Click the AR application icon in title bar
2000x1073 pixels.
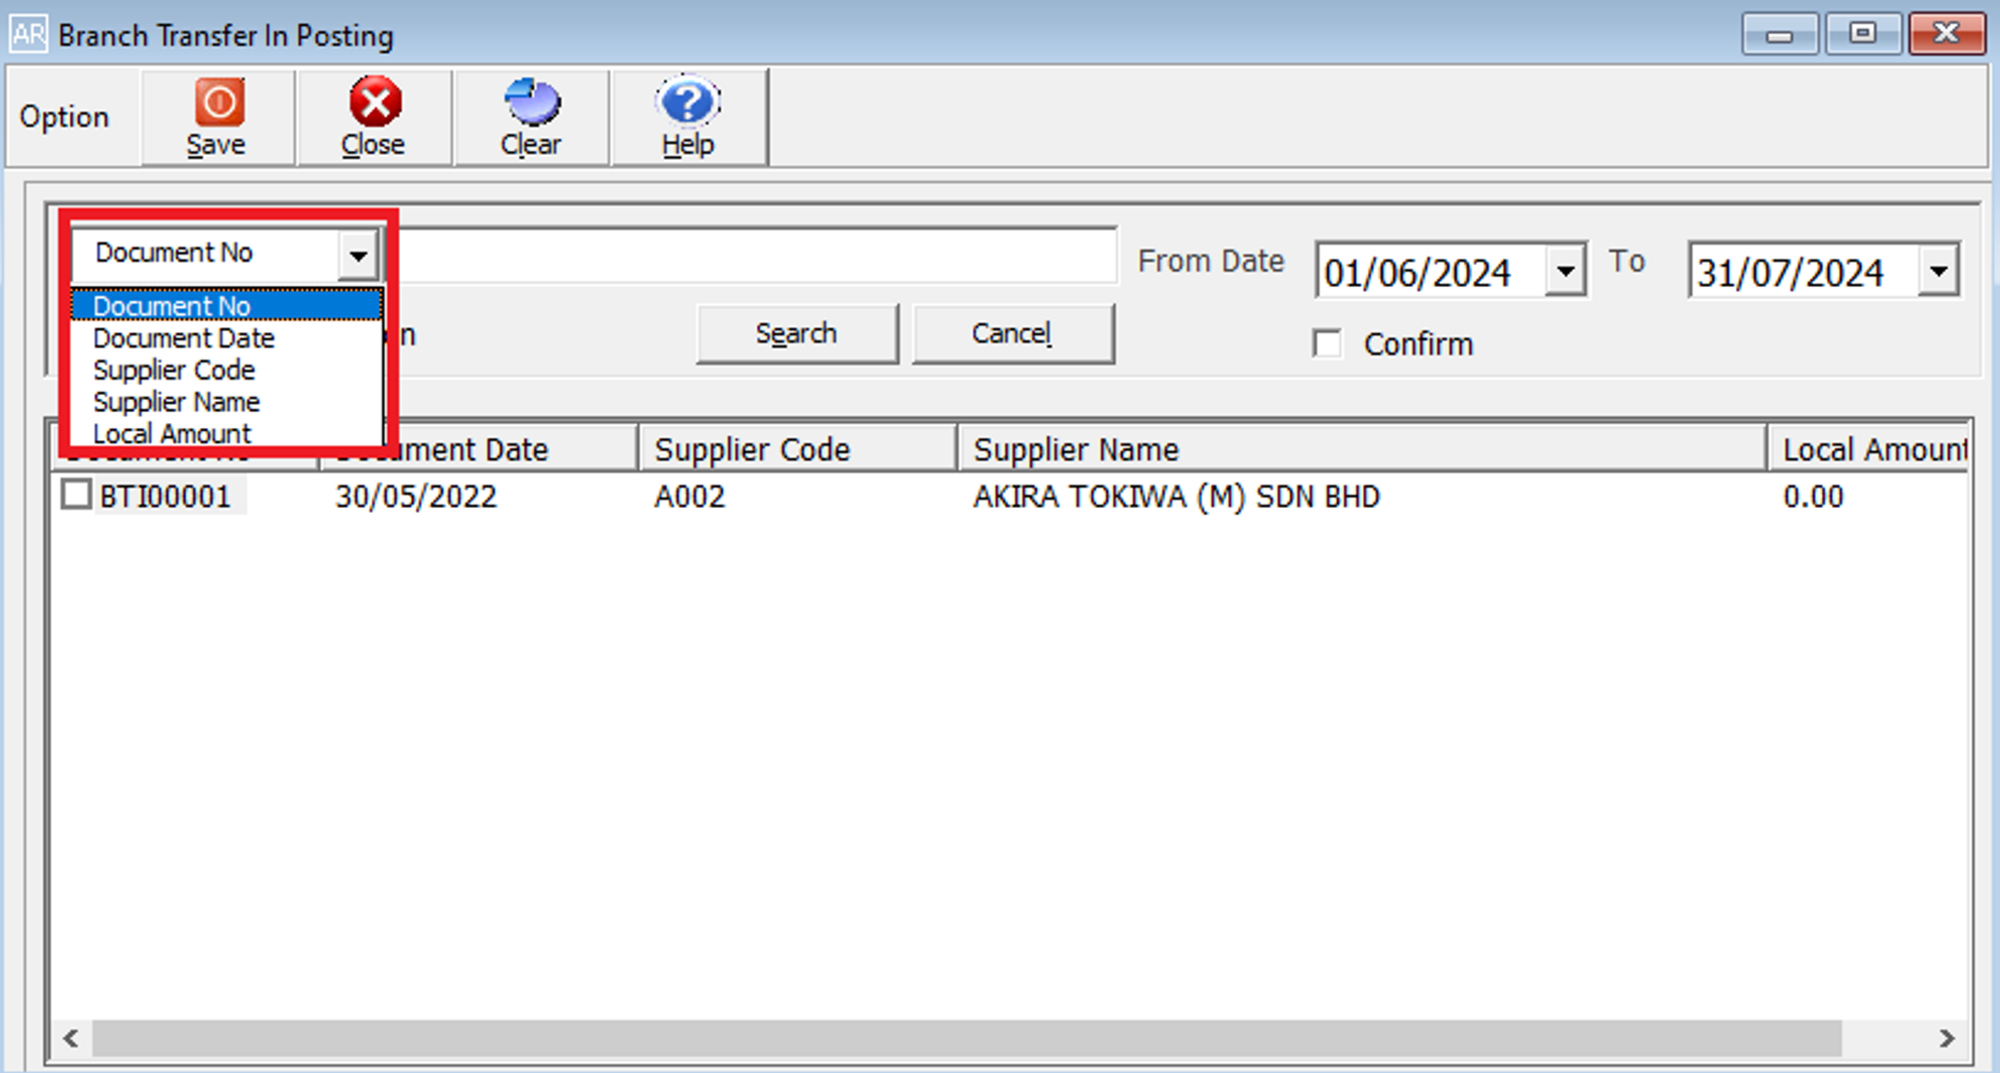click(x=28, y=35)
